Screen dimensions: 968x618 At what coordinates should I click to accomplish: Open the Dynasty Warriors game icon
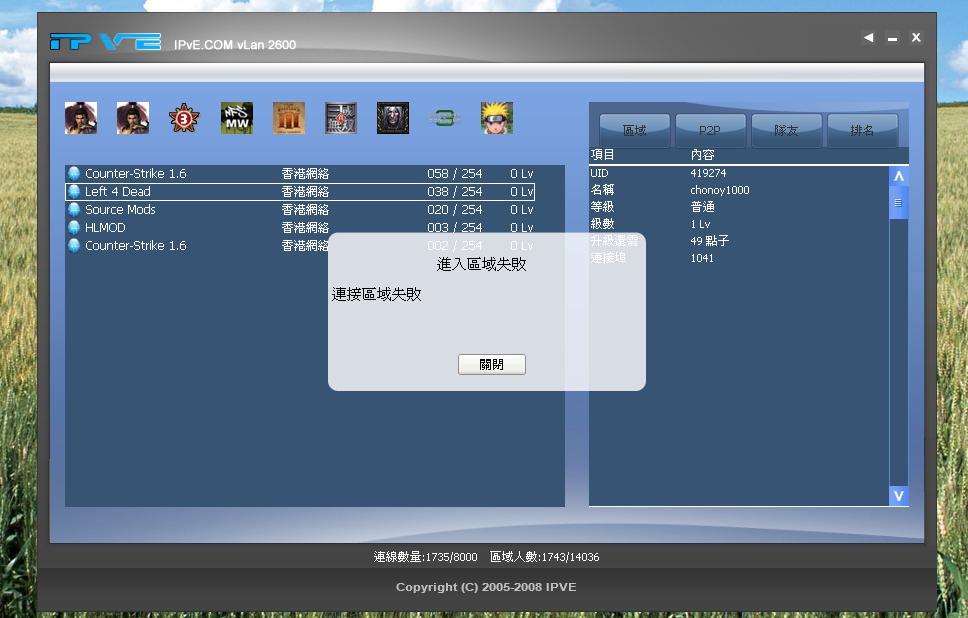click(x=341, y=118)
